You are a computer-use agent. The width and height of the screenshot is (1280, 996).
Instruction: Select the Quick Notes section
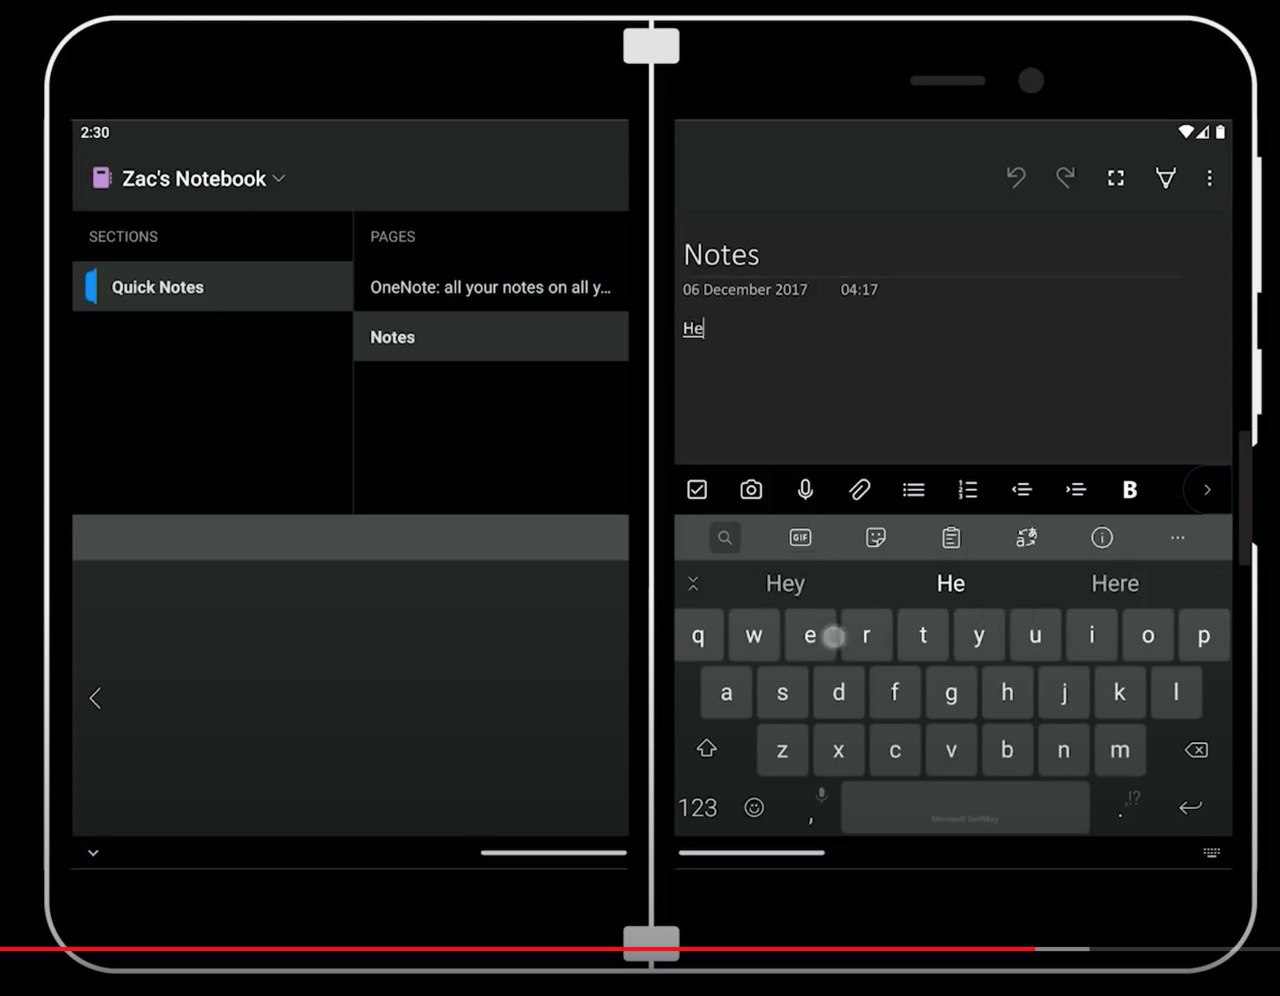pos(213,287)
